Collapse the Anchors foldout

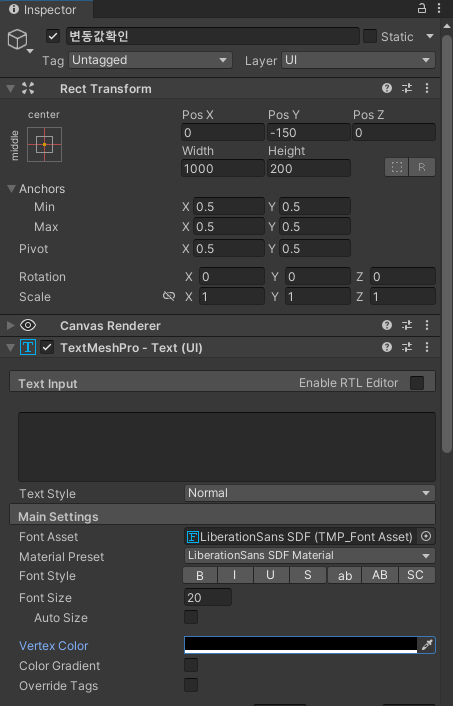pos(12,189)
